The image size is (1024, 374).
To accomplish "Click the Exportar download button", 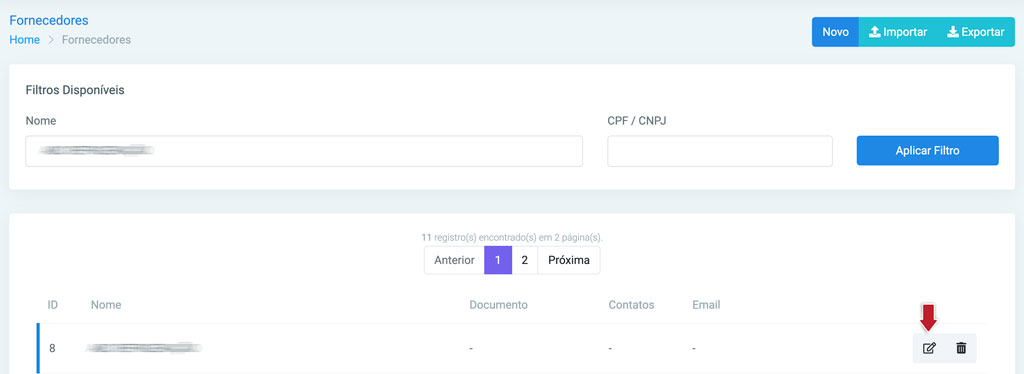I will [x=976, y=32].
